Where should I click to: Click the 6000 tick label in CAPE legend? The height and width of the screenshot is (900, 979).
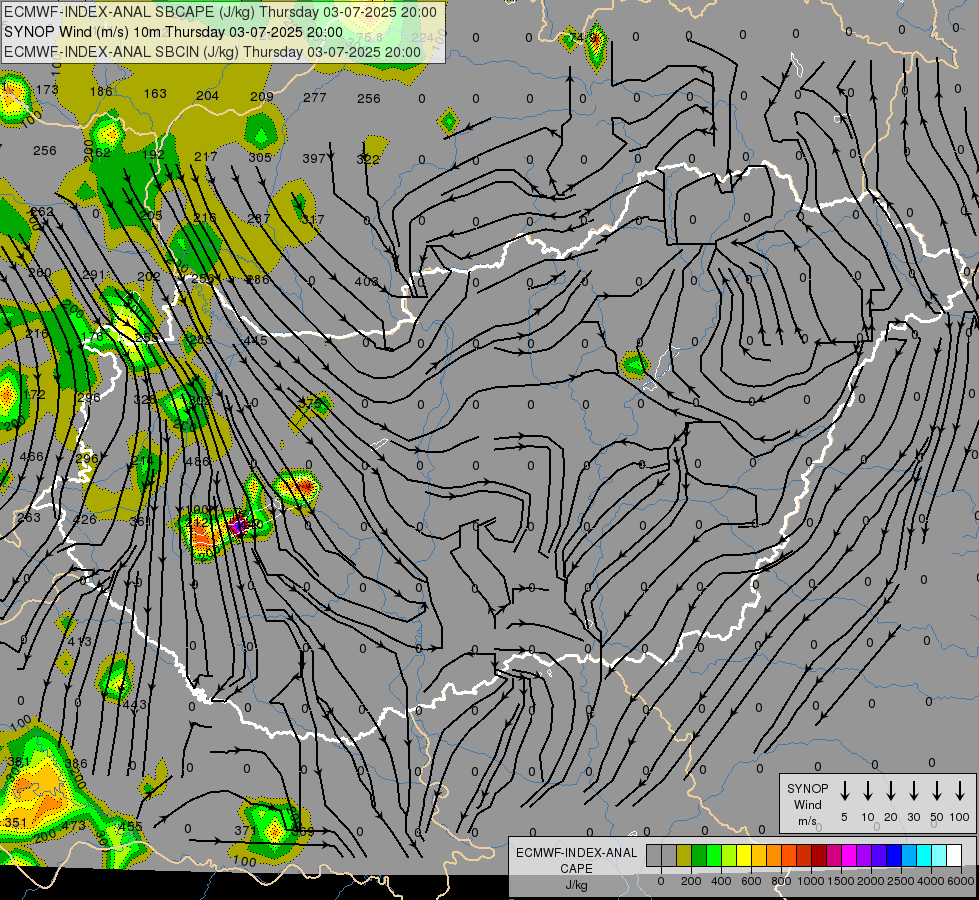[x=961, y=881]
